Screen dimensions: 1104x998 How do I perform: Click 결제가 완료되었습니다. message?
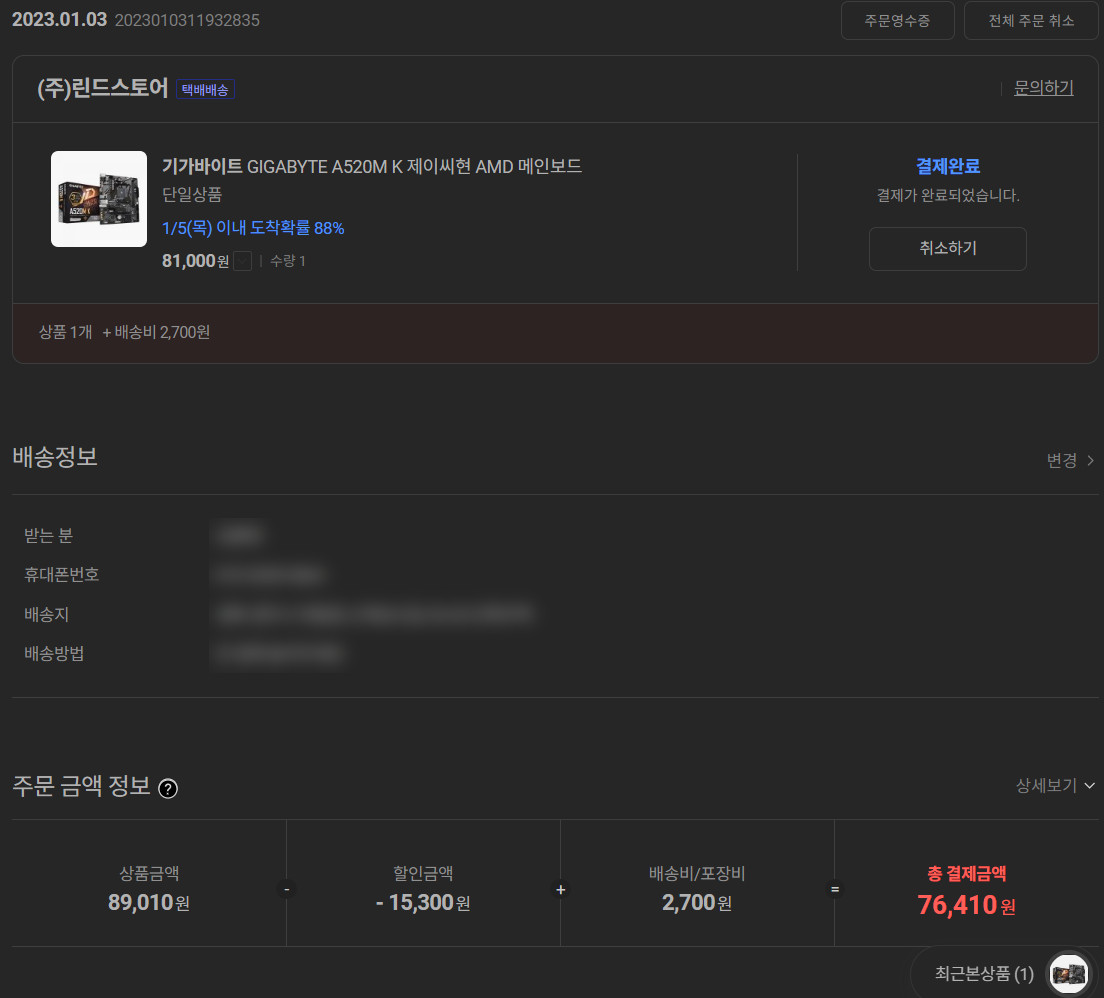pos(947,195)
